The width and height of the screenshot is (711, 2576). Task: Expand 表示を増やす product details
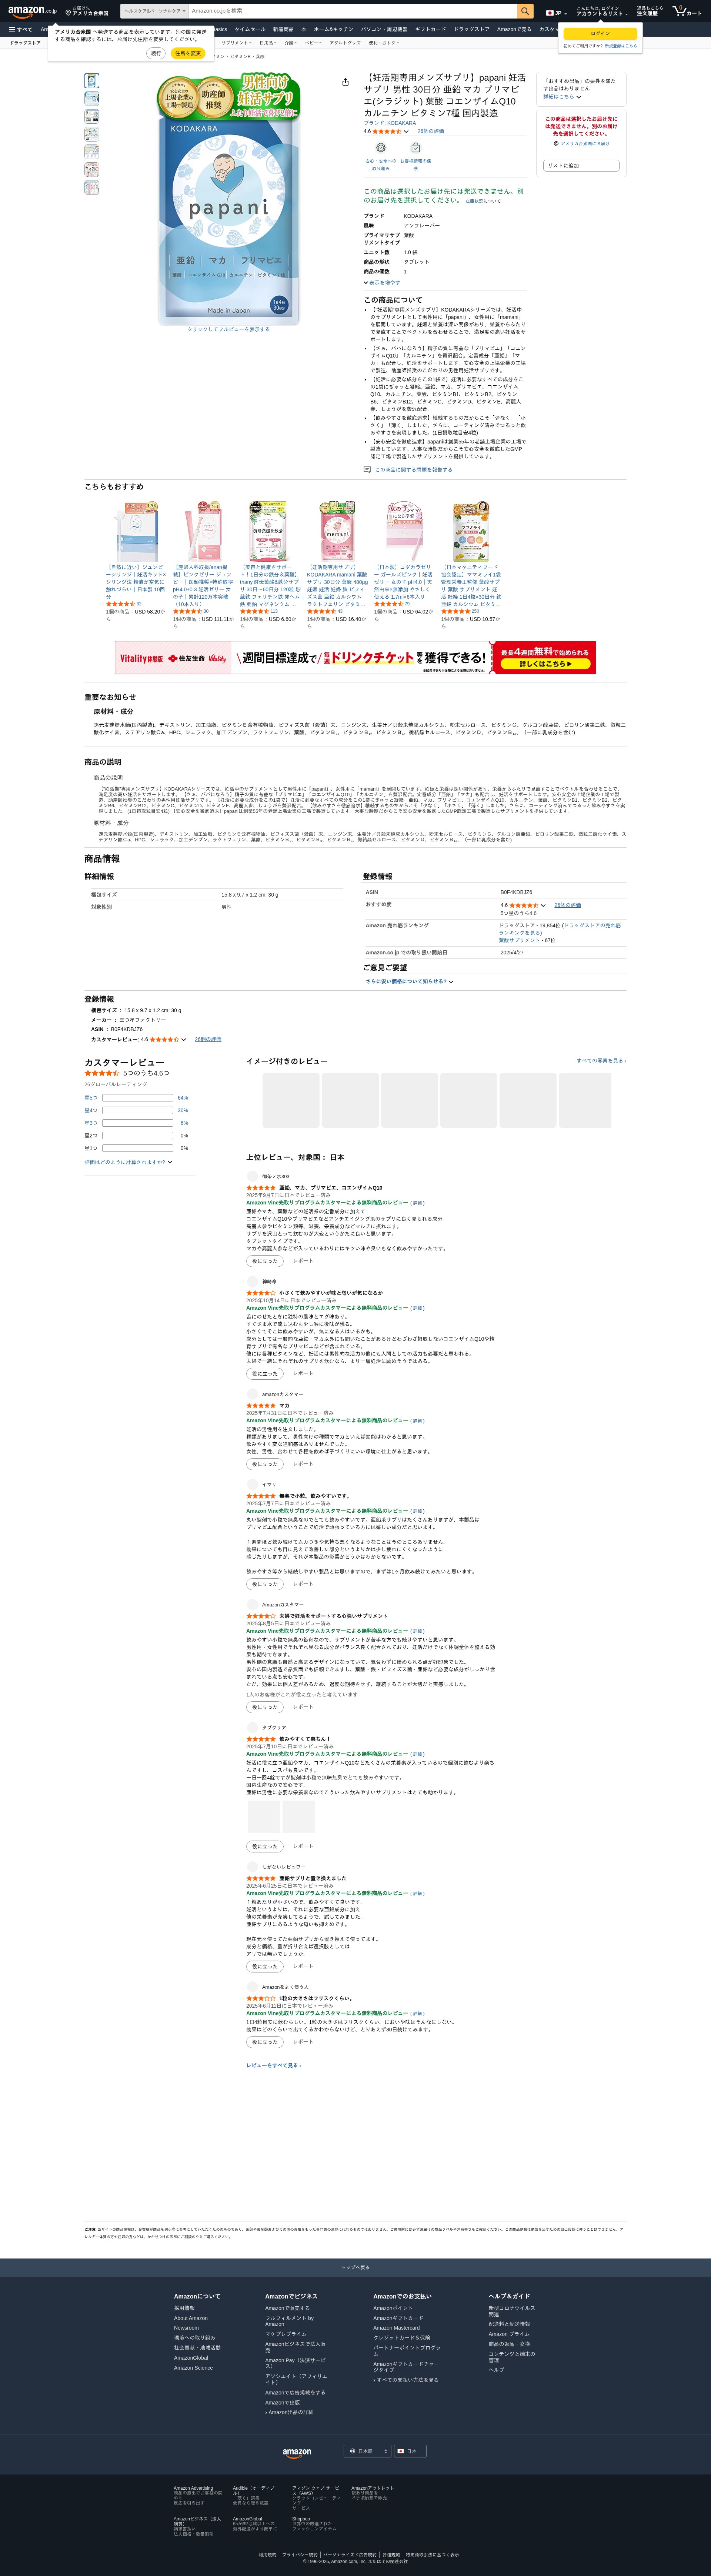(x=382, y=283)
